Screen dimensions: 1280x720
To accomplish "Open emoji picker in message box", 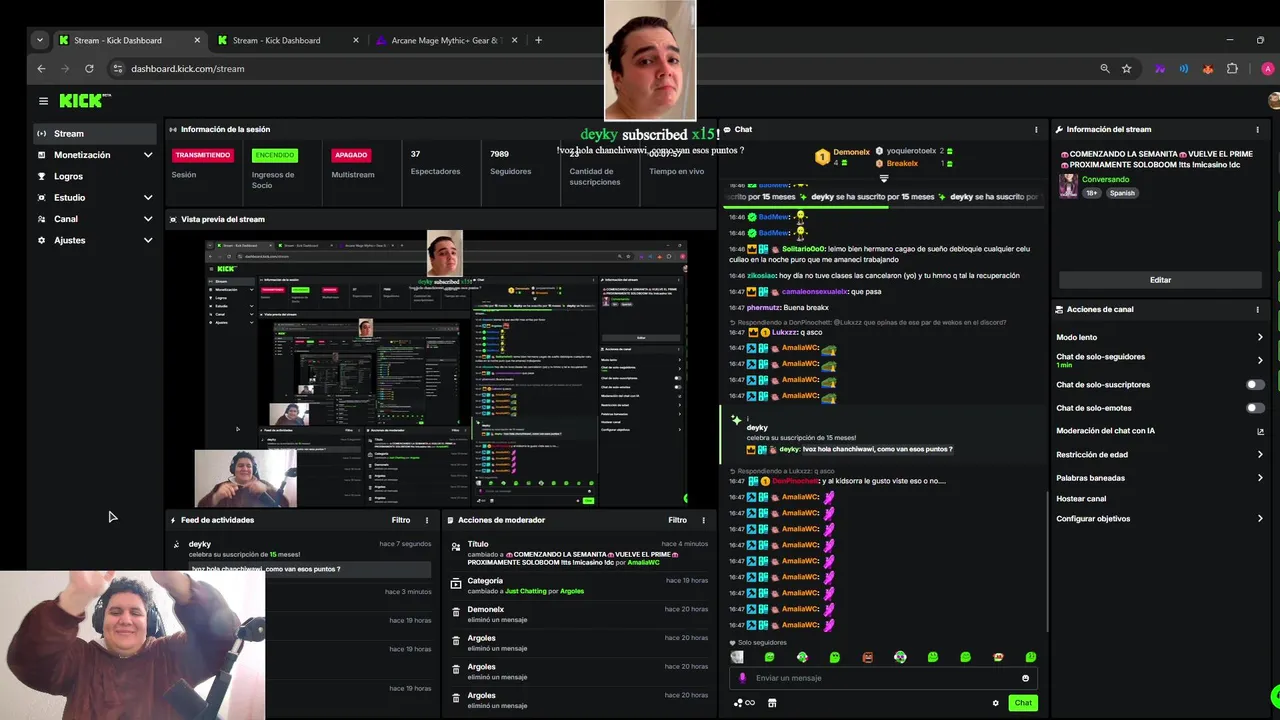I will click(1025, 678).
